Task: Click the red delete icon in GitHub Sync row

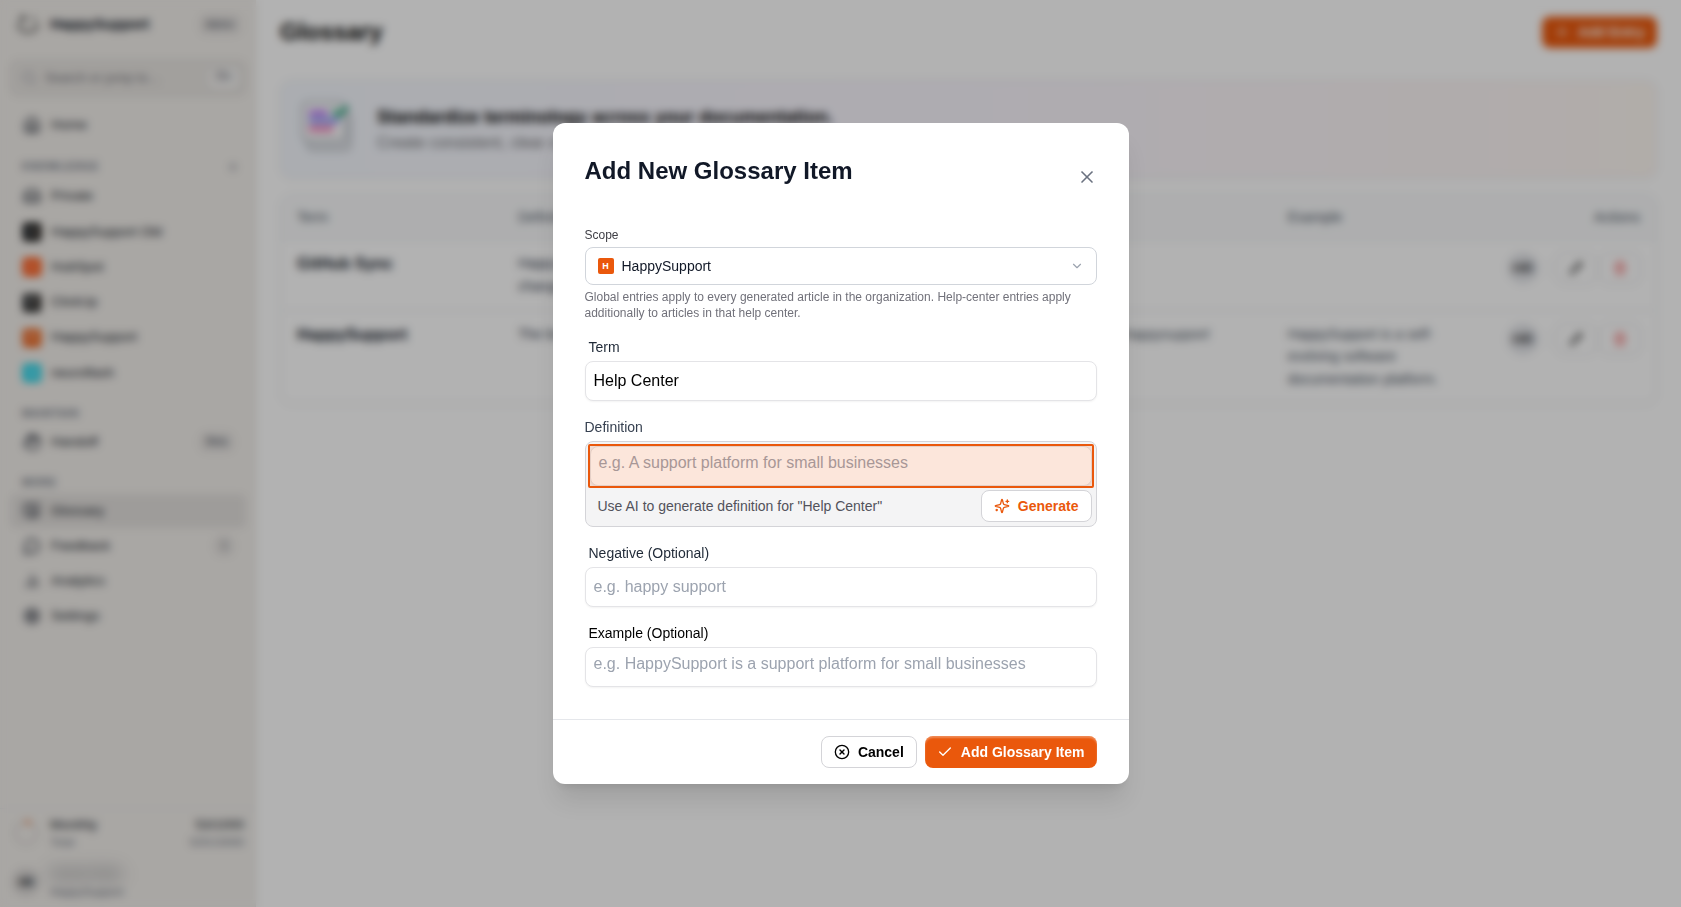Action: (x=1620, y=268)
